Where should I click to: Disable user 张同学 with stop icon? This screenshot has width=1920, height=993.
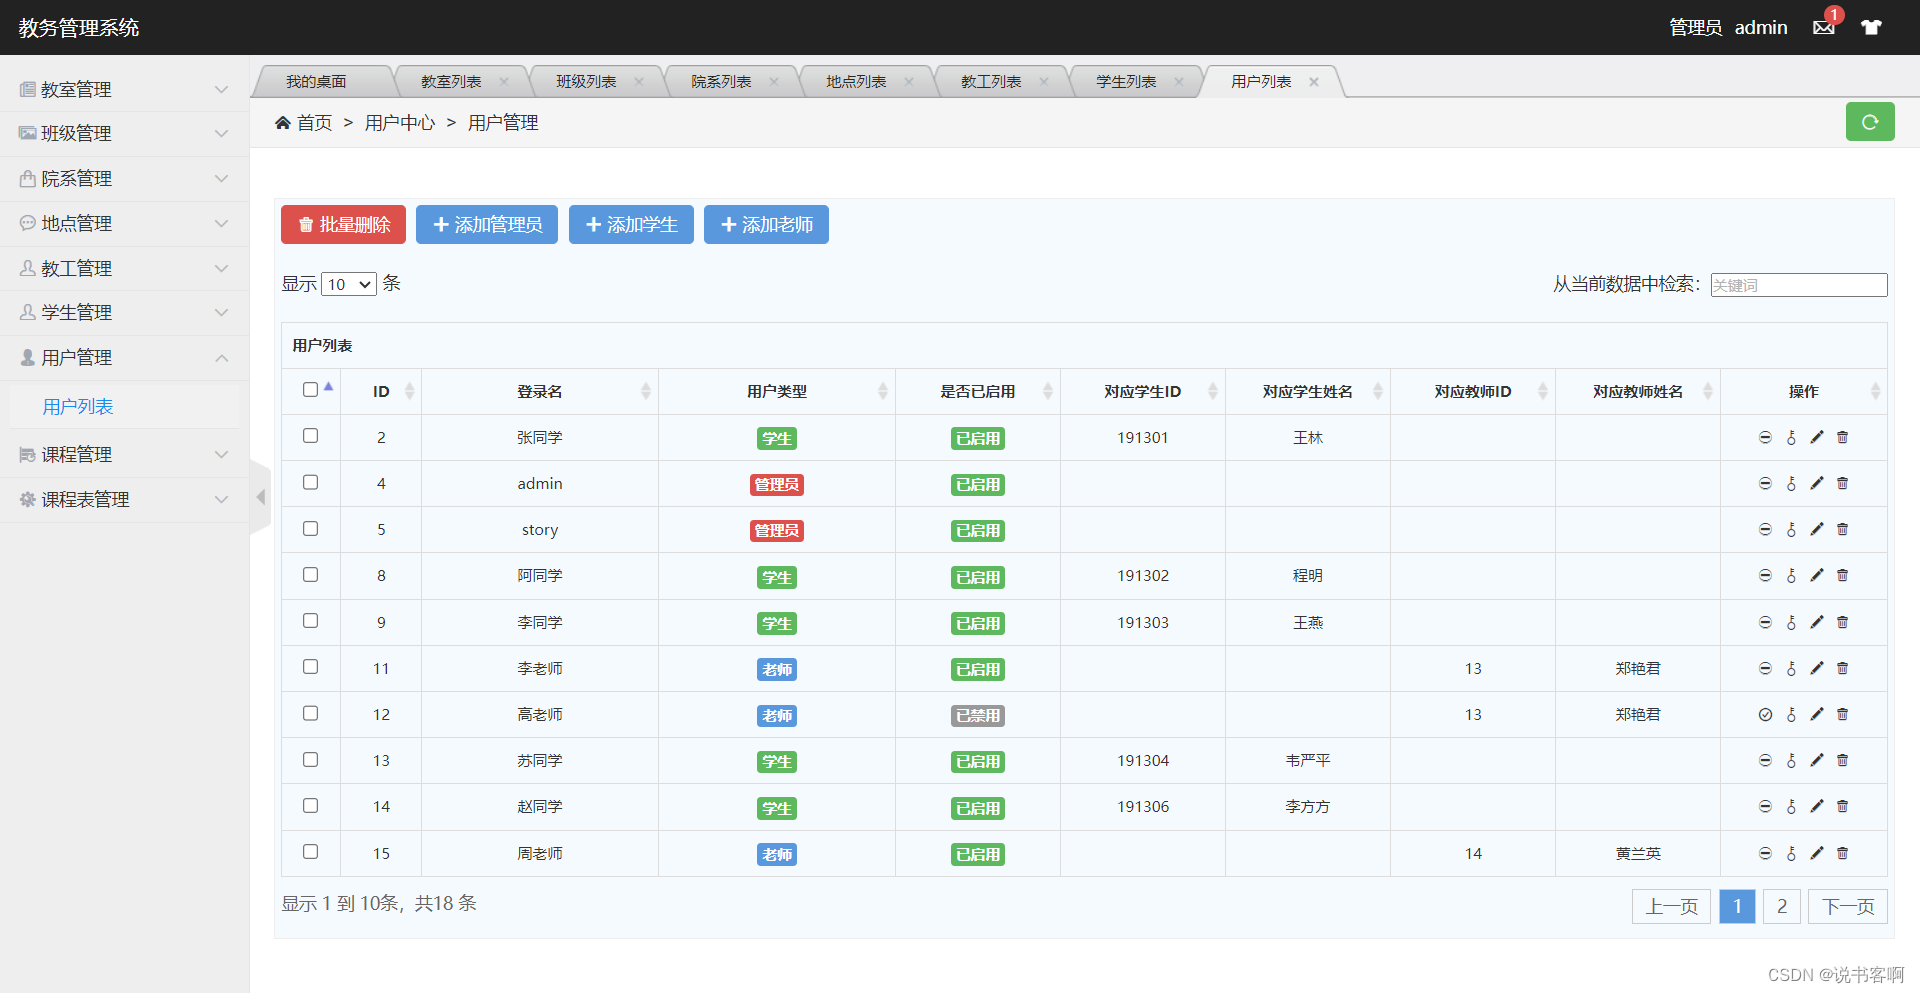click(1765, 437)
